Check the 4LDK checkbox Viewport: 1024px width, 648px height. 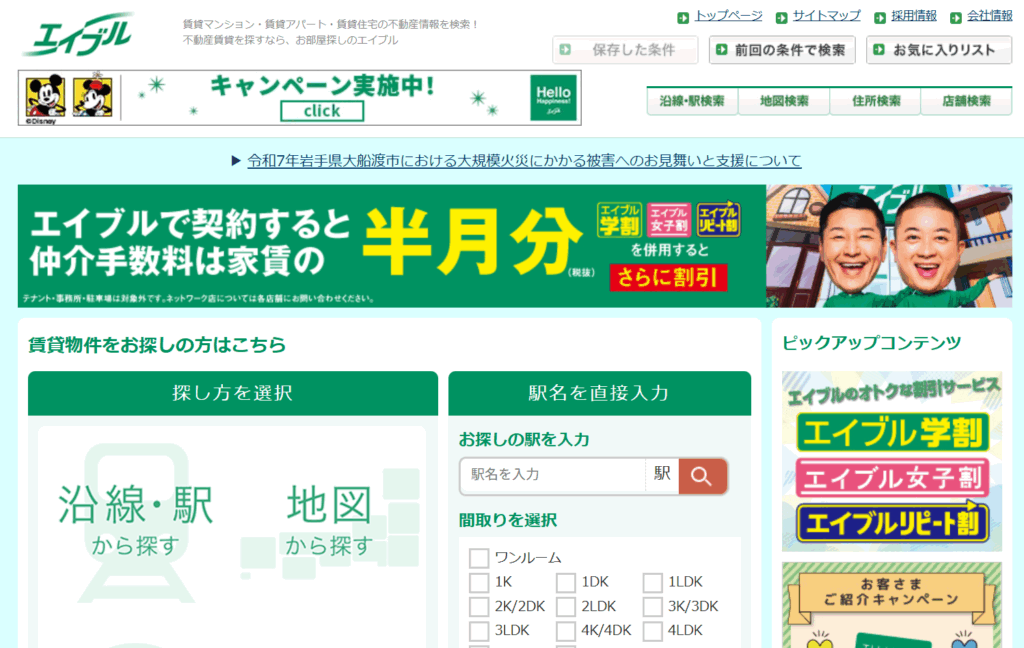tap(652, 630)
